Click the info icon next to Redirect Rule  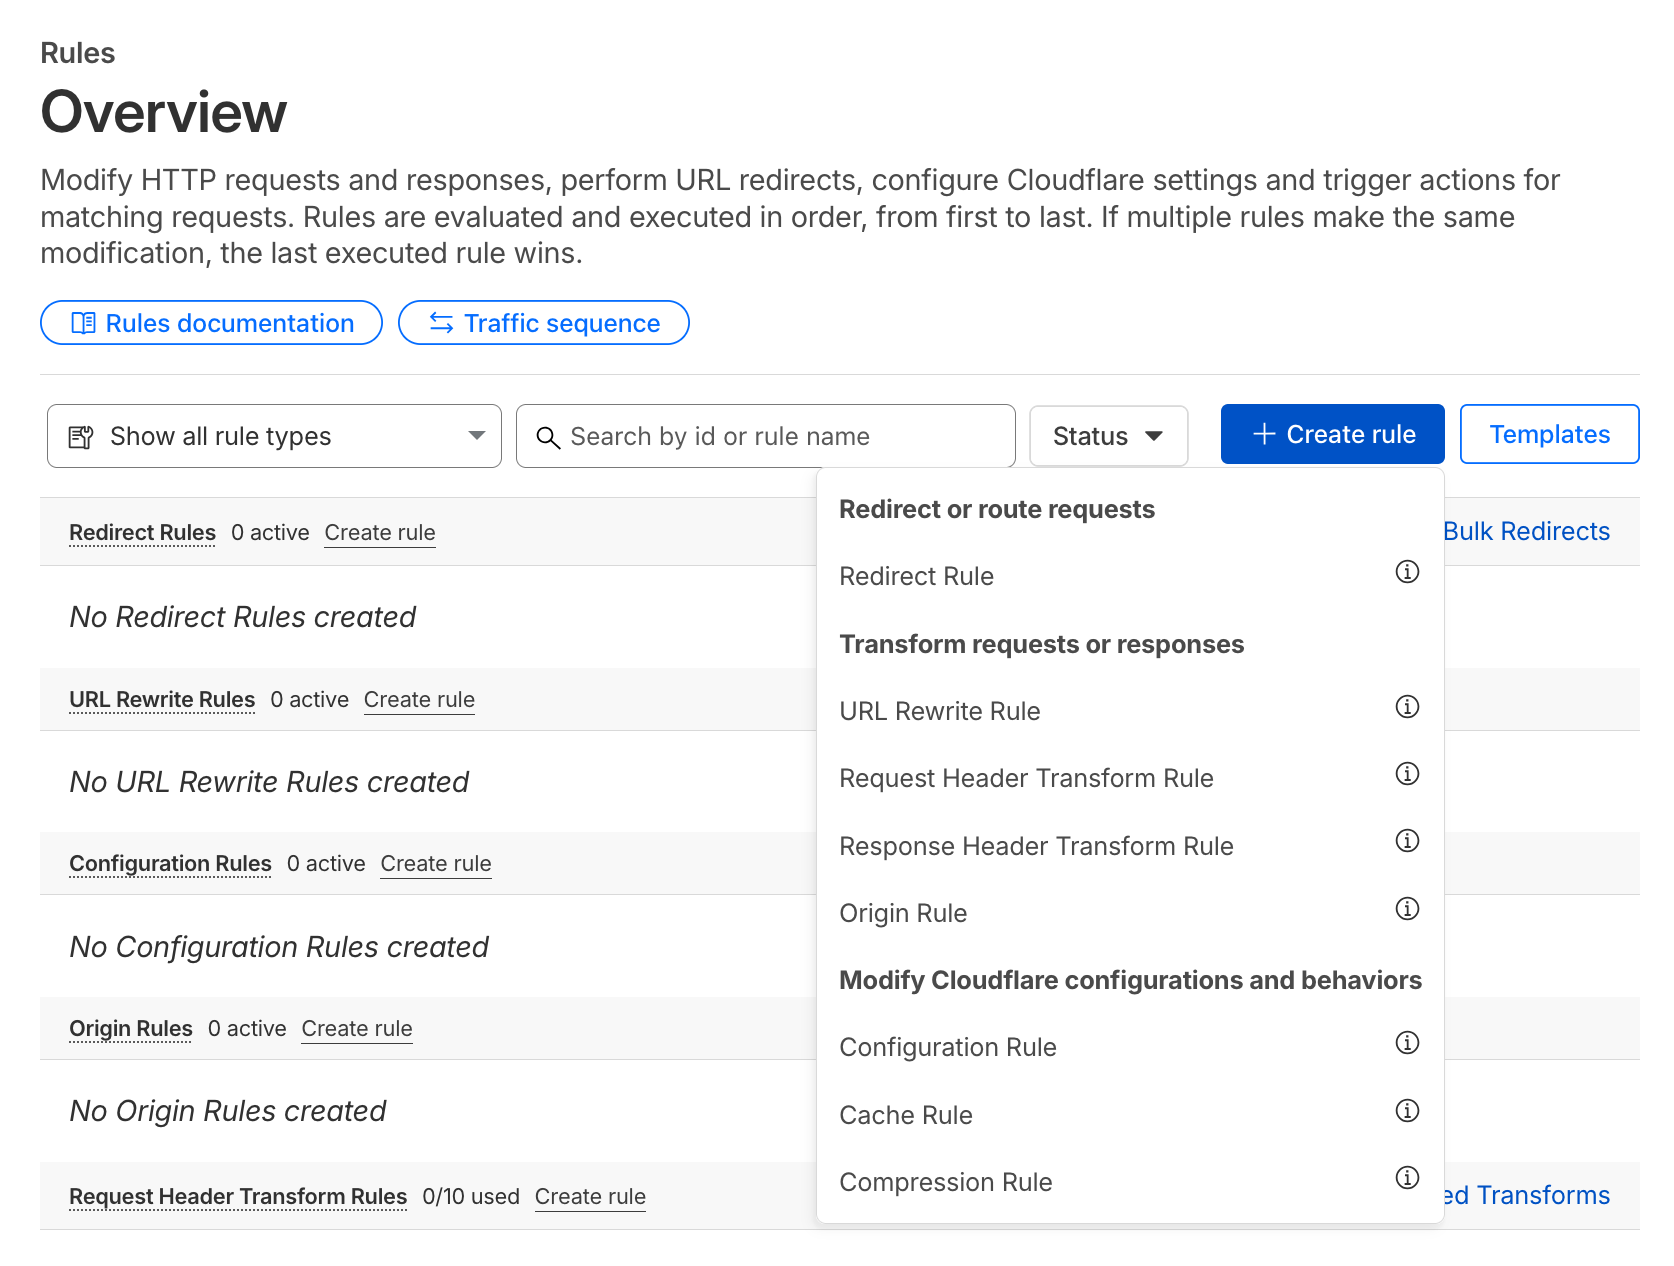point(1407,572)
